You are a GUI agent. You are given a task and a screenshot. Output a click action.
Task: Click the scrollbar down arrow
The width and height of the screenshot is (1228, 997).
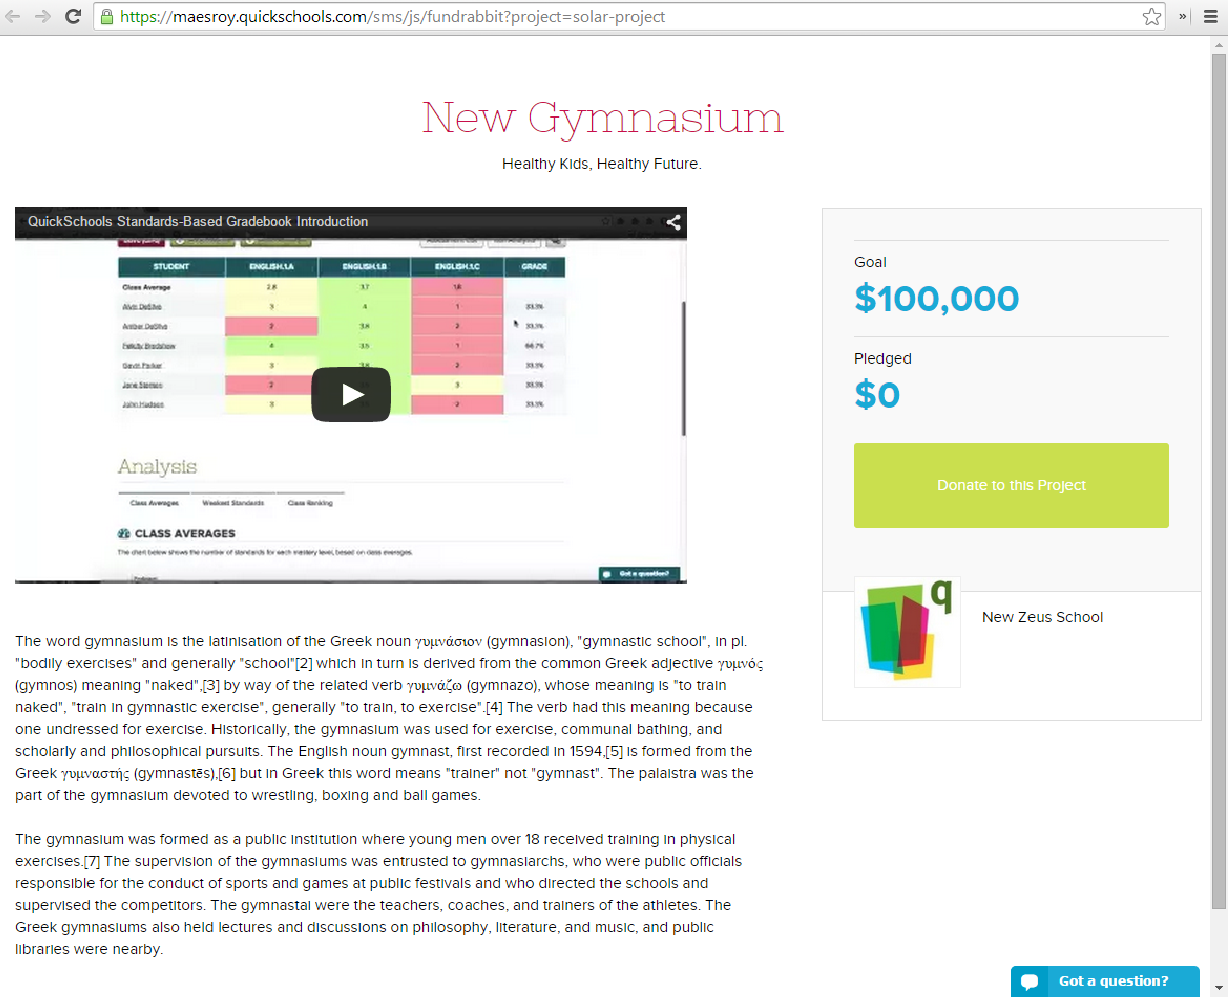tap(1220, 988)
